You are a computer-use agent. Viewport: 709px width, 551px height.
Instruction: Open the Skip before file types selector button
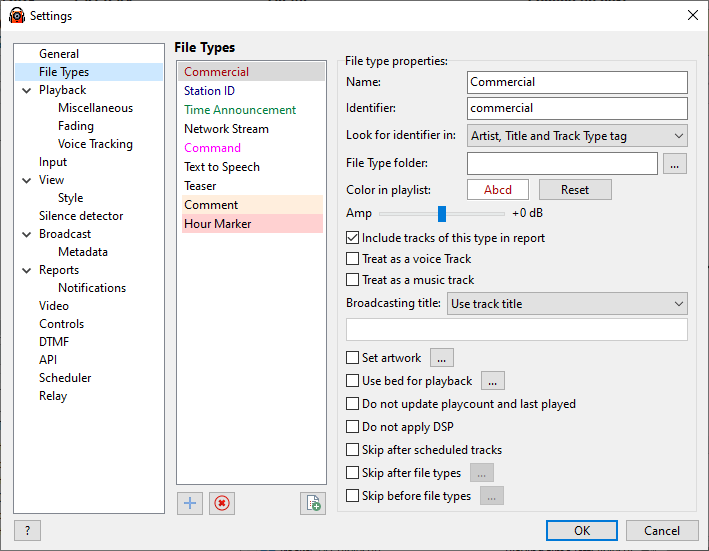[x=492, y=496]
